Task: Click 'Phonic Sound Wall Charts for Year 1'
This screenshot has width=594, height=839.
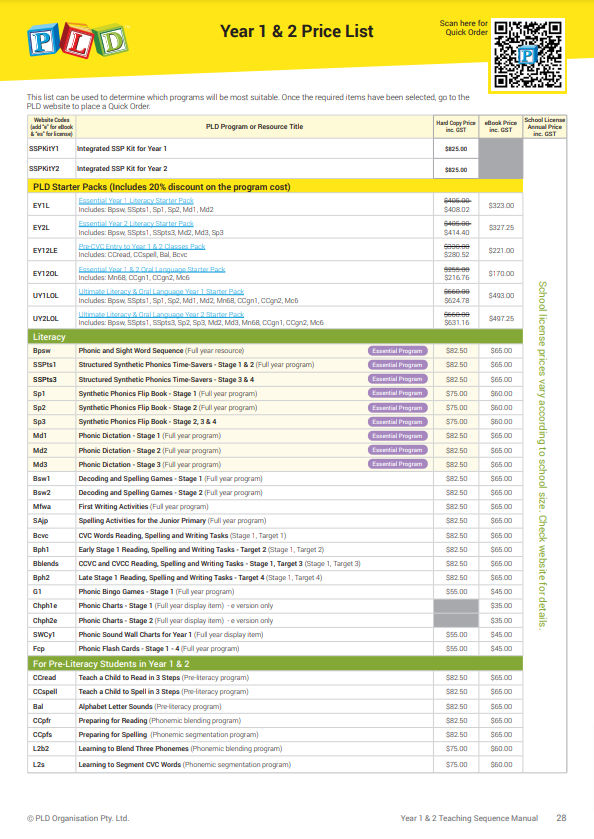Action: (x=135, y=635)
